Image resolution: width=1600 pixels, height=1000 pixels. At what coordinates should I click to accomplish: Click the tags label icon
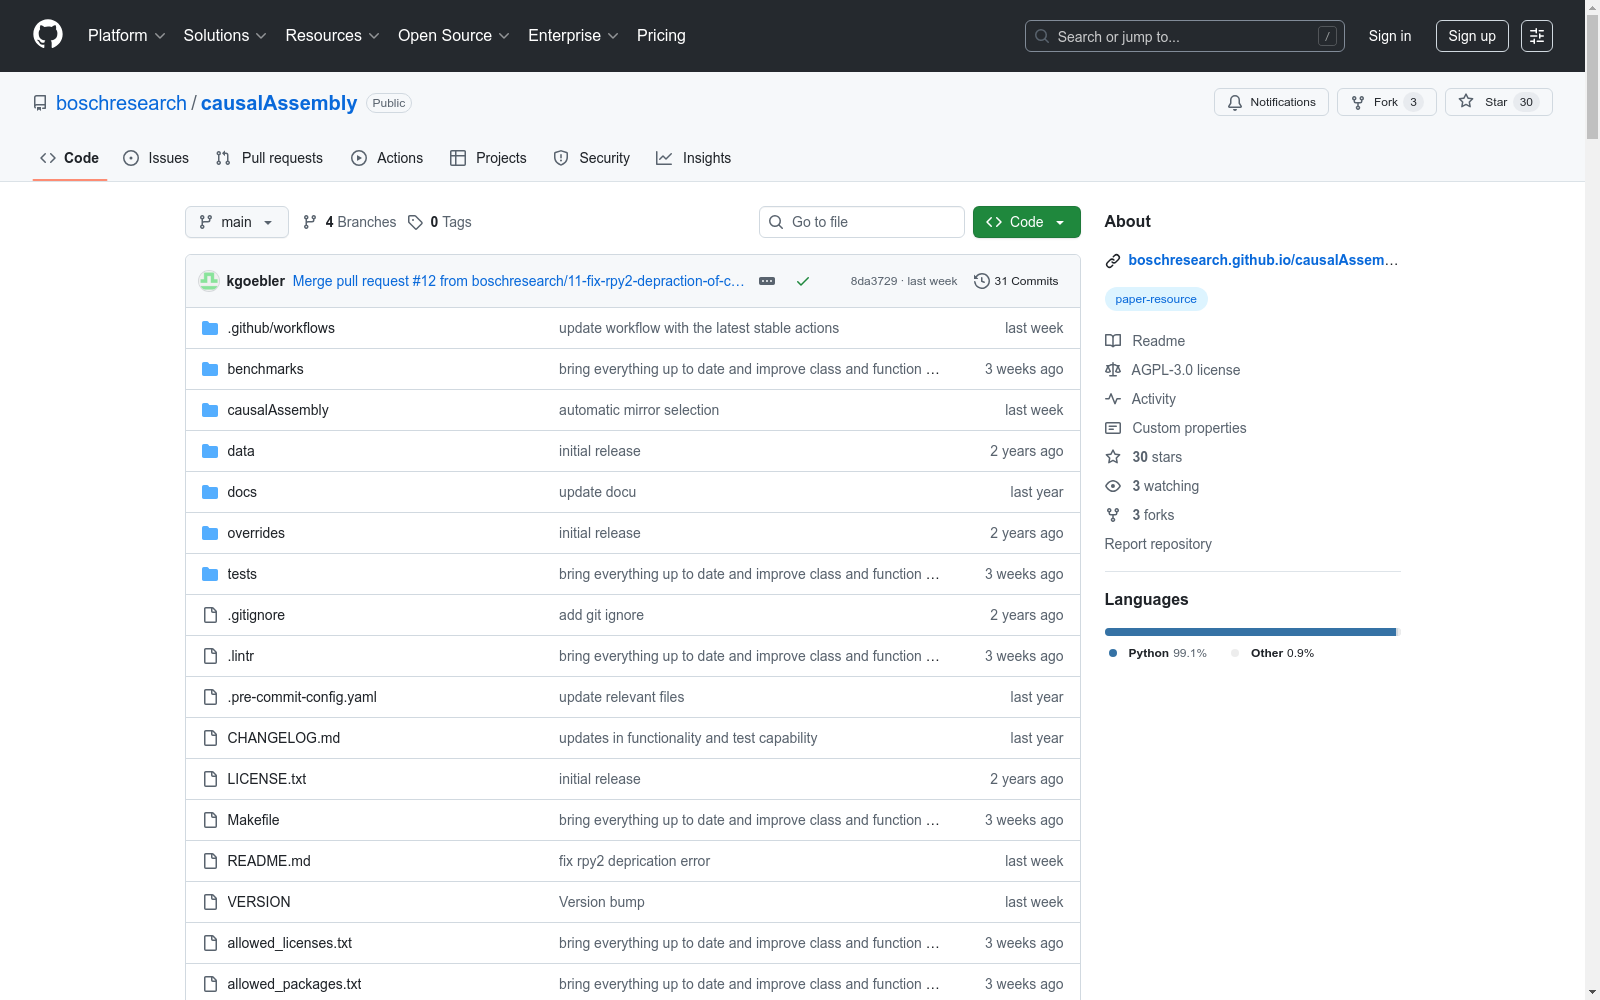(415, 222)
